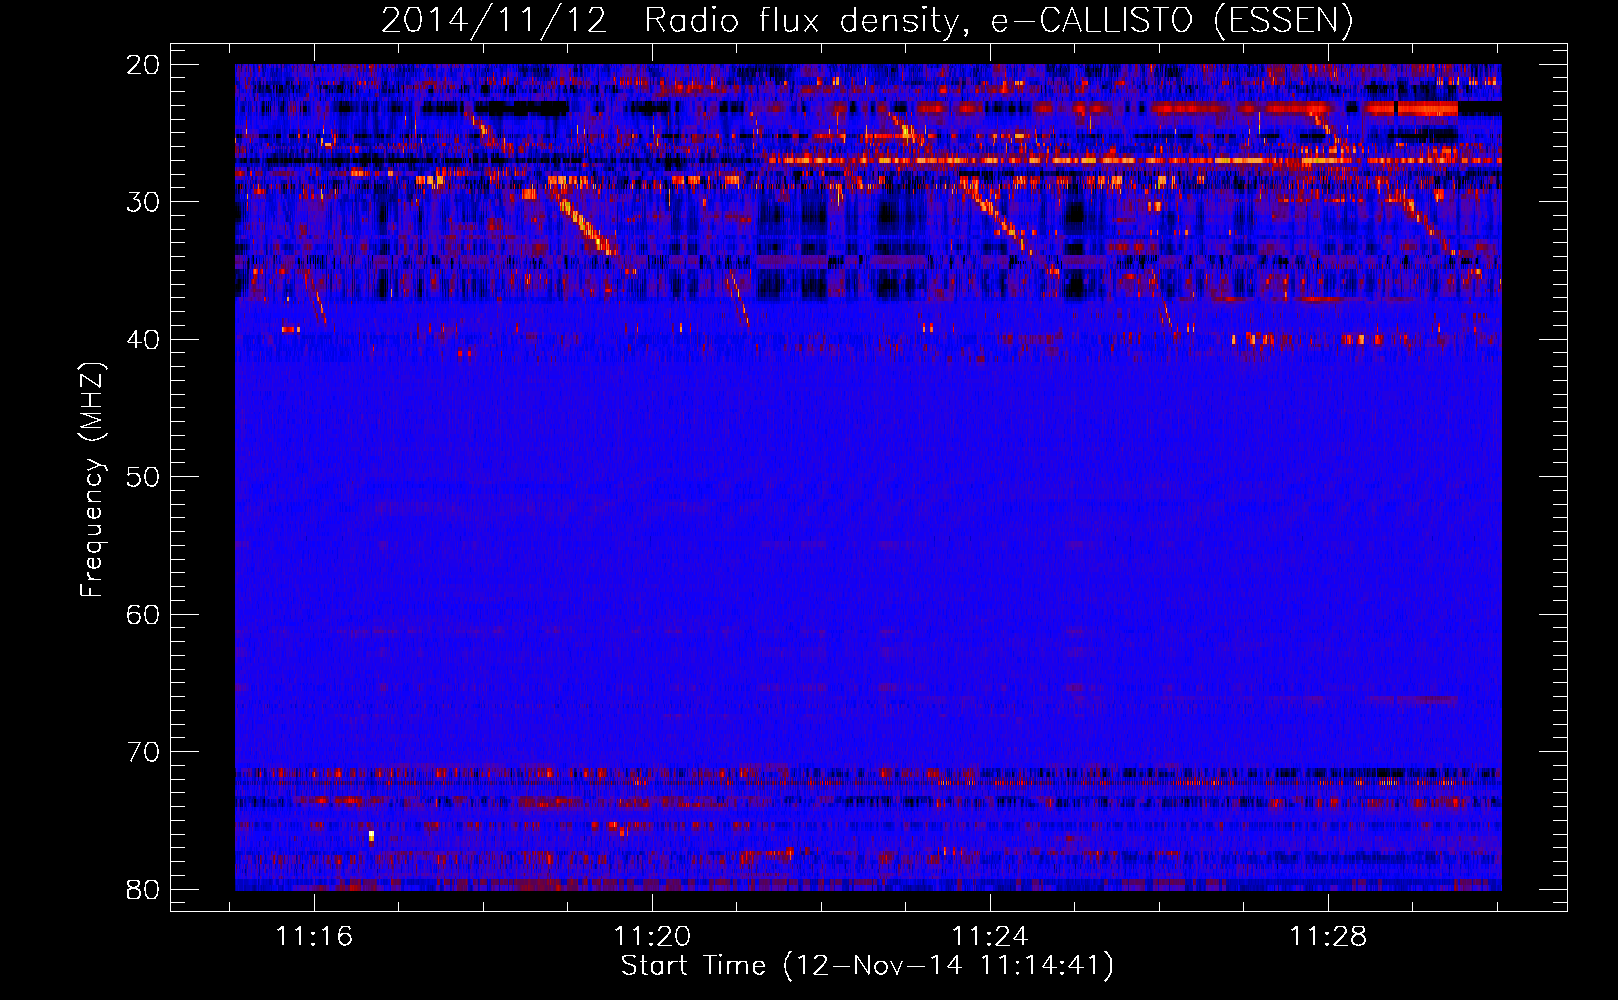Click the 30 MHz frequency tick label

(144, 202)
